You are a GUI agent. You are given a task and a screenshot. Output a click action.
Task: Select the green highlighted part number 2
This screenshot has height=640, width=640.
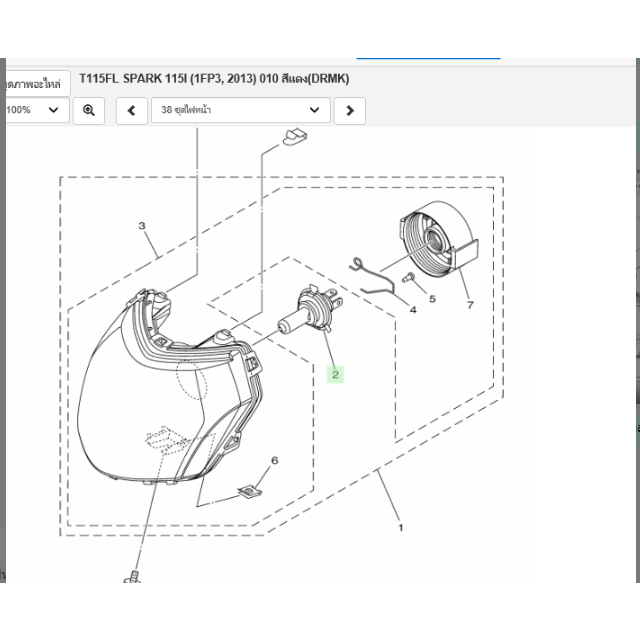pyautogui.click(x=336, y=375)
